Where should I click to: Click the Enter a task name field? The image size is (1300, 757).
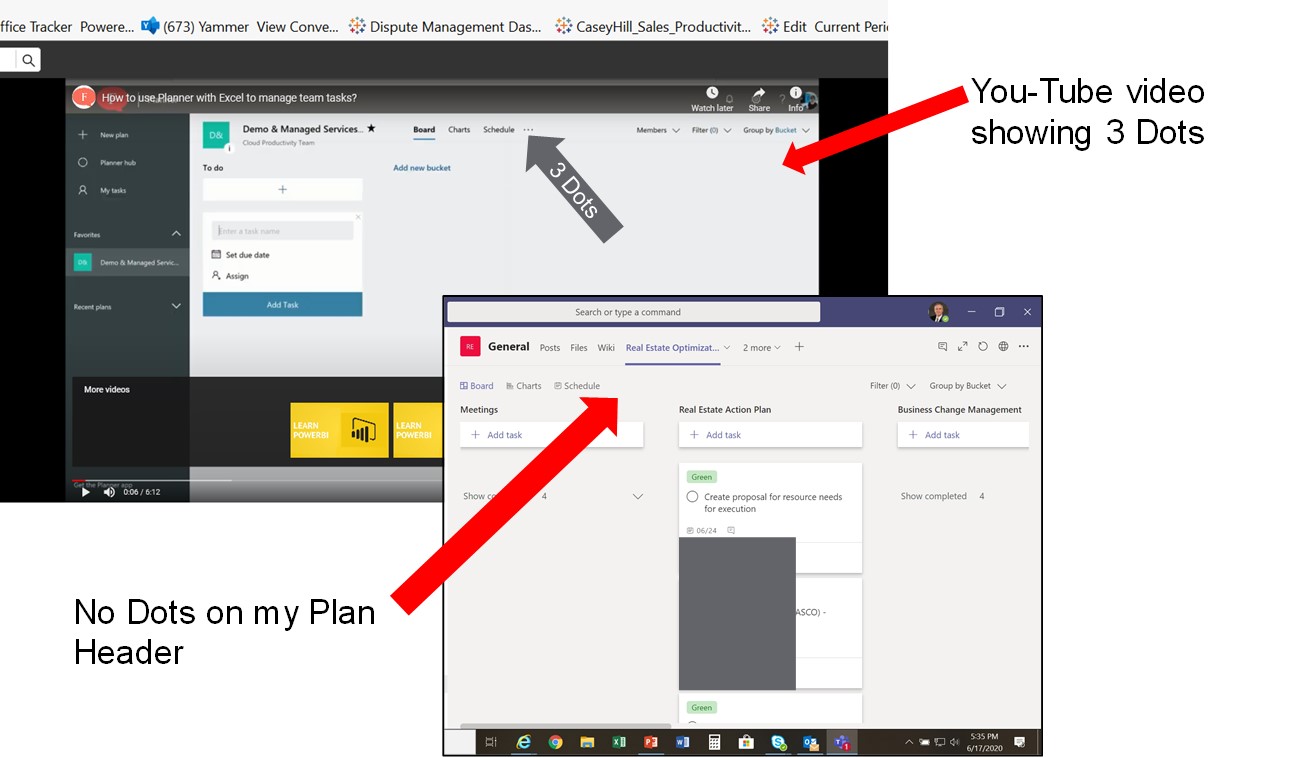[282, 231]
